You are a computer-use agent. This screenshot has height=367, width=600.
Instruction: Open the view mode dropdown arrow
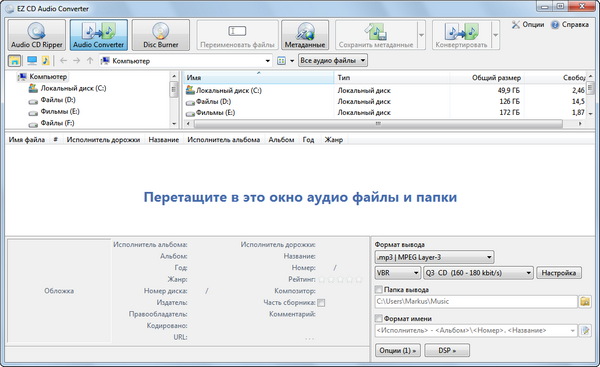coord(292,60)
